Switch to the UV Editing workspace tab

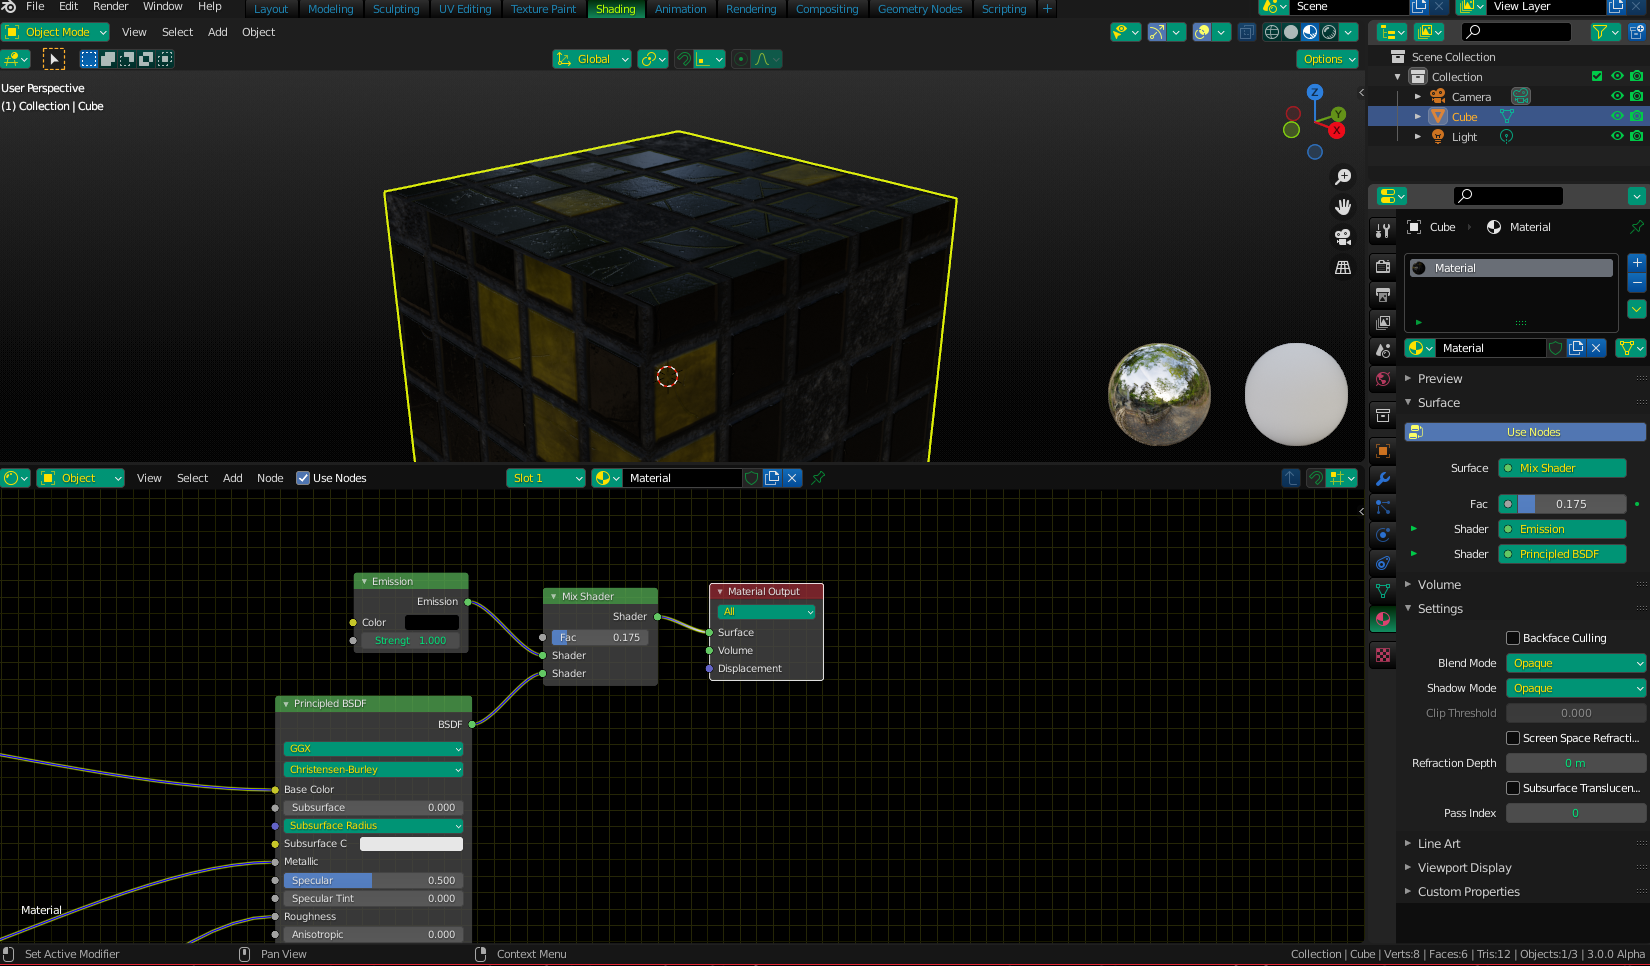465,9
